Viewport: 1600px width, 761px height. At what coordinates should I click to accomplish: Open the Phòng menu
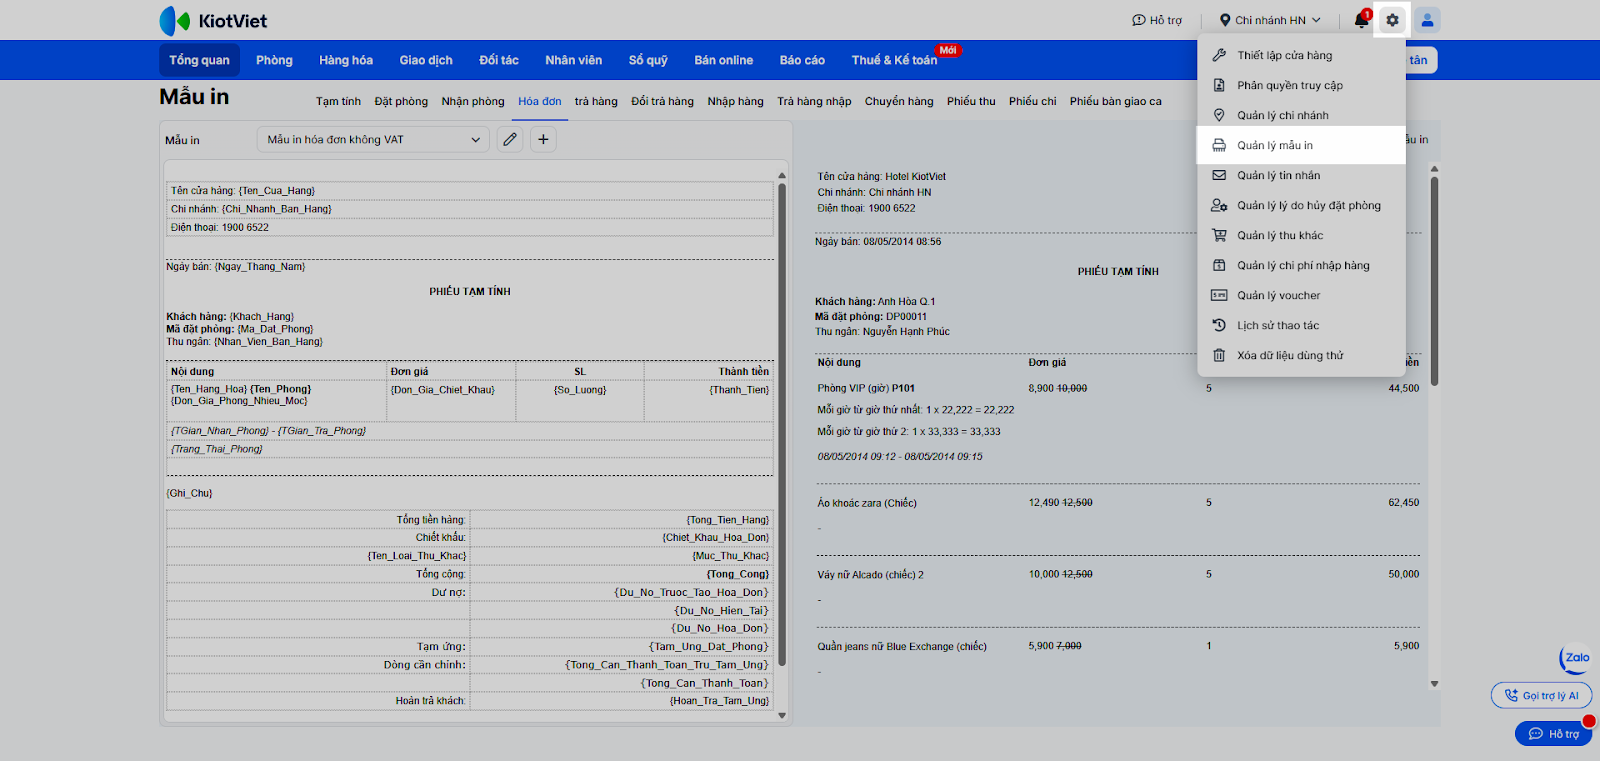tap(274, 60)
